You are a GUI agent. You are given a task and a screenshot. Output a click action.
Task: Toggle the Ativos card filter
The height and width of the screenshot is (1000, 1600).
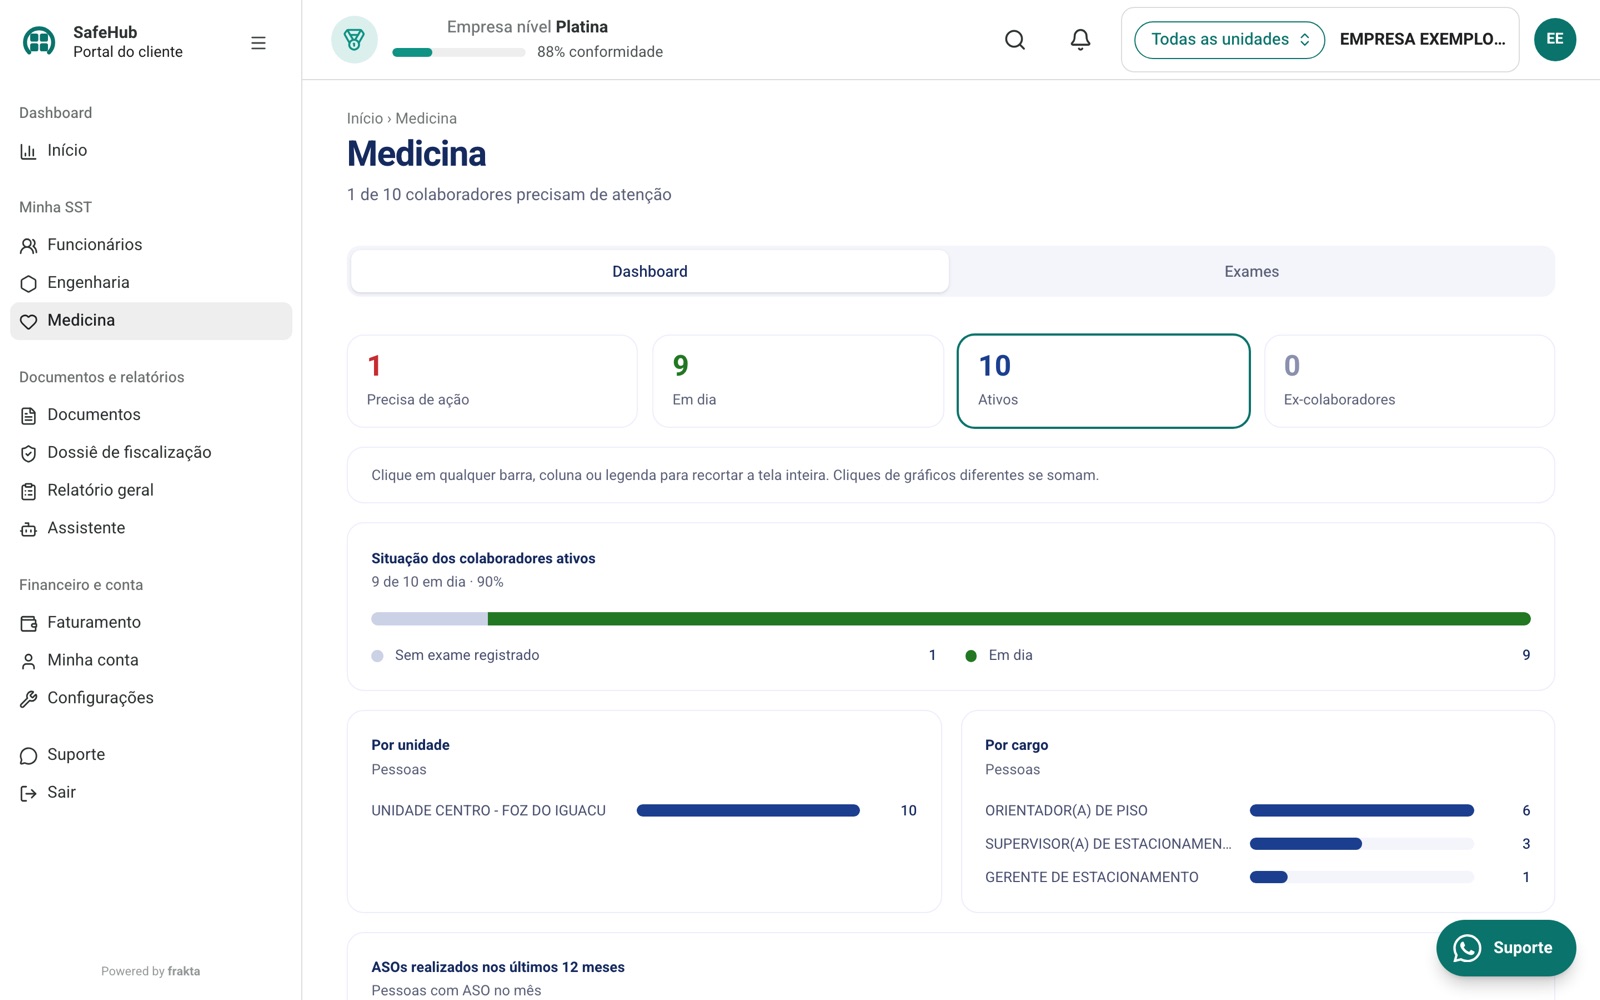pyautogui.click(x=1104, y=381)
